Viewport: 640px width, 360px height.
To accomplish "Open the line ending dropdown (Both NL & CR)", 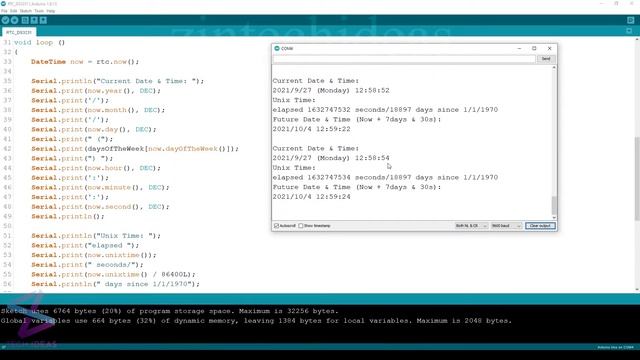I will [471, 226].
